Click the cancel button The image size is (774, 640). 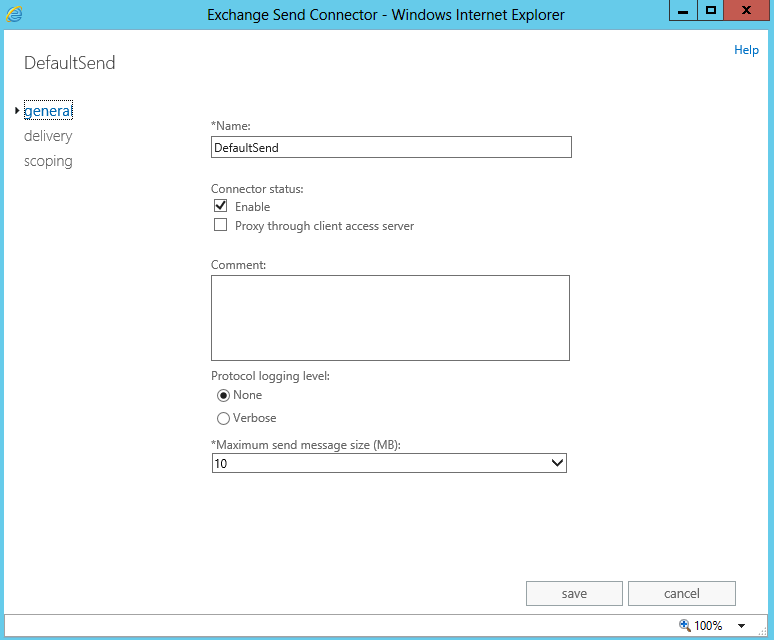pyautogui.click(x=681, y=594)
